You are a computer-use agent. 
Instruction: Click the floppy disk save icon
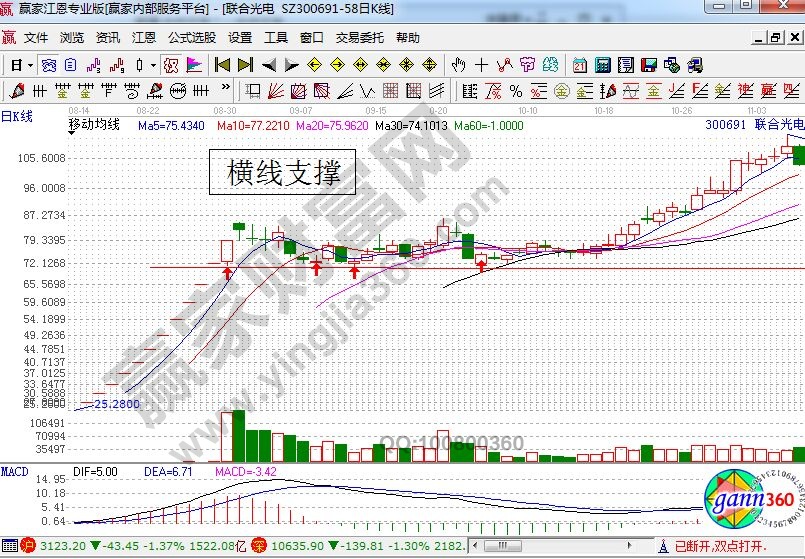[649, 65]
